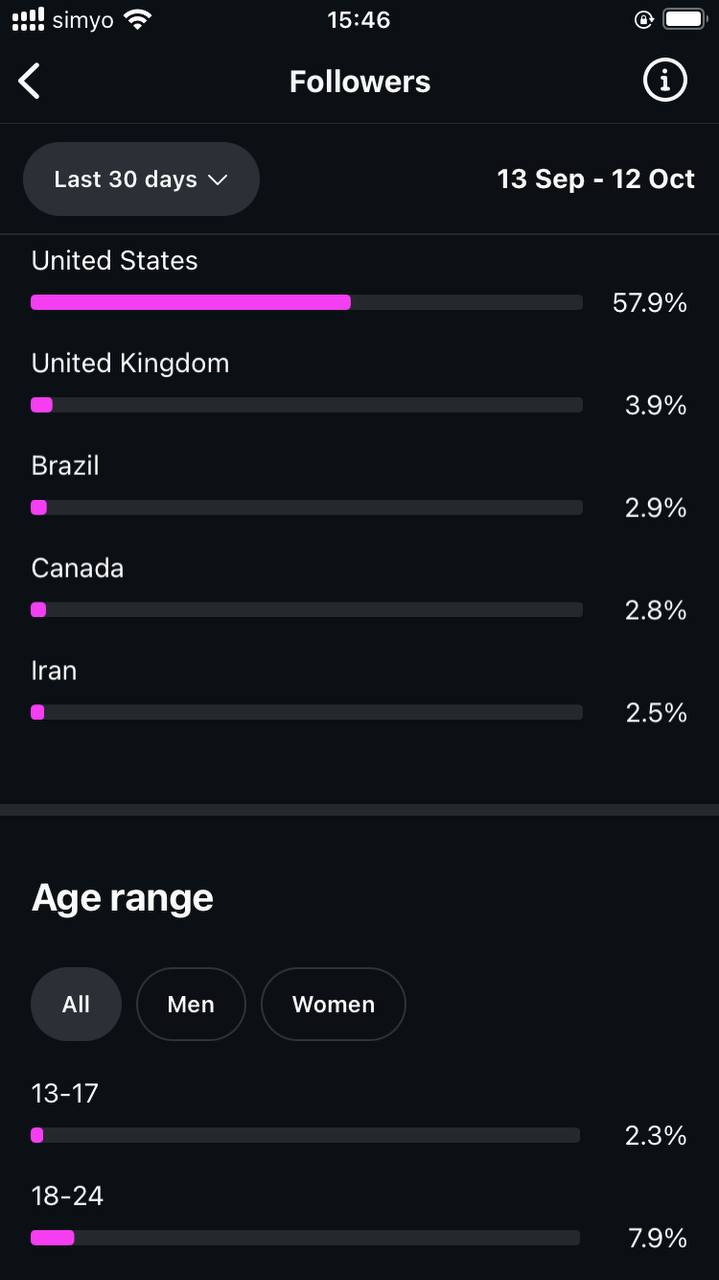Tap the chevron beside Last 30 days

click(x=218, y=180)
